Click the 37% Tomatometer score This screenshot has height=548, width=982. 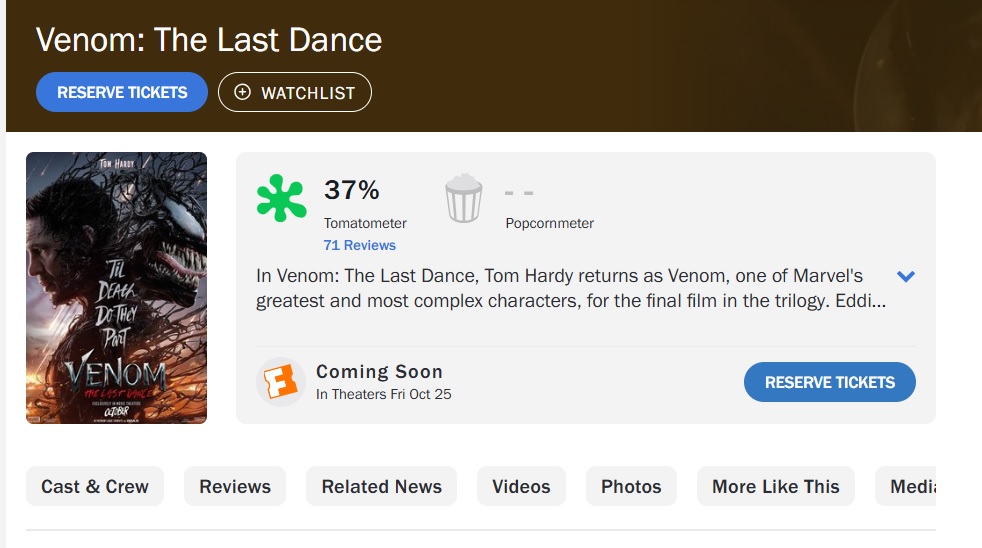click(351, 190)
